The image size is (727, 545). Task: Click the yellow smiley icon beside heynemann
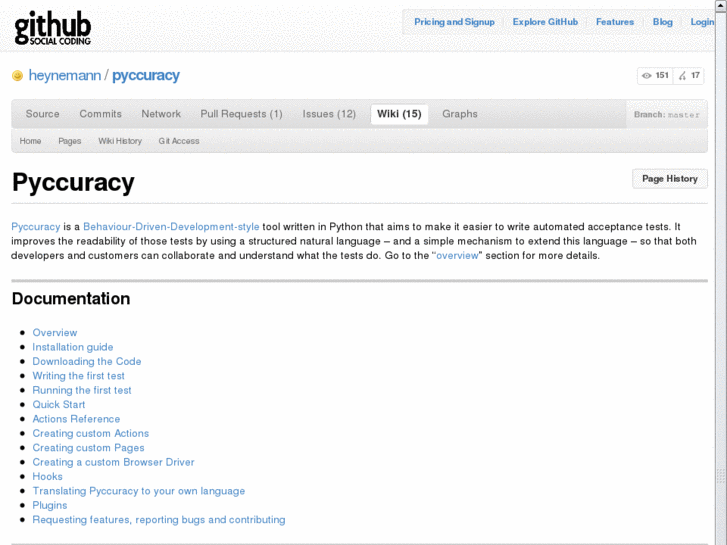[x=17, y=76]
